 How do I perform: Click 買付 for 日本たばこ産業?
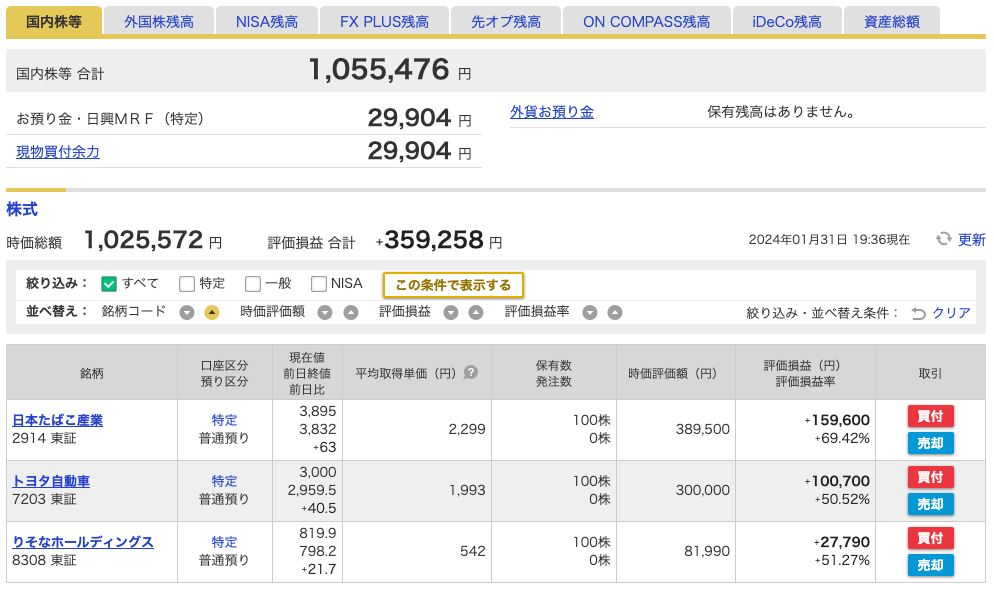click(x=931, y=416)
